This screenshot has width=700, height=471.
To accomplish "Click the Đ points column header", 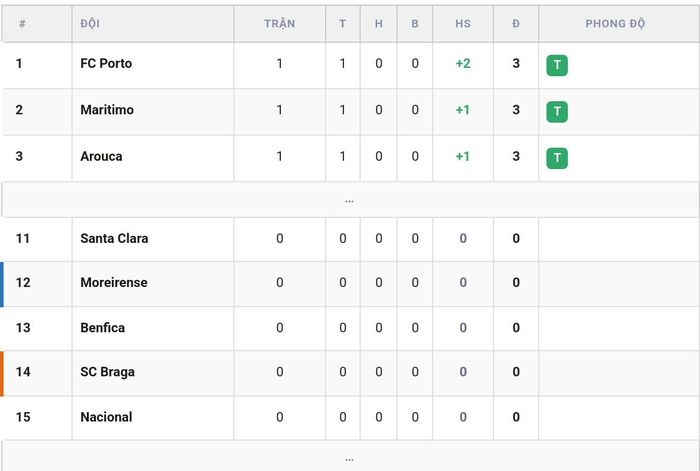I will coord(516,24).
